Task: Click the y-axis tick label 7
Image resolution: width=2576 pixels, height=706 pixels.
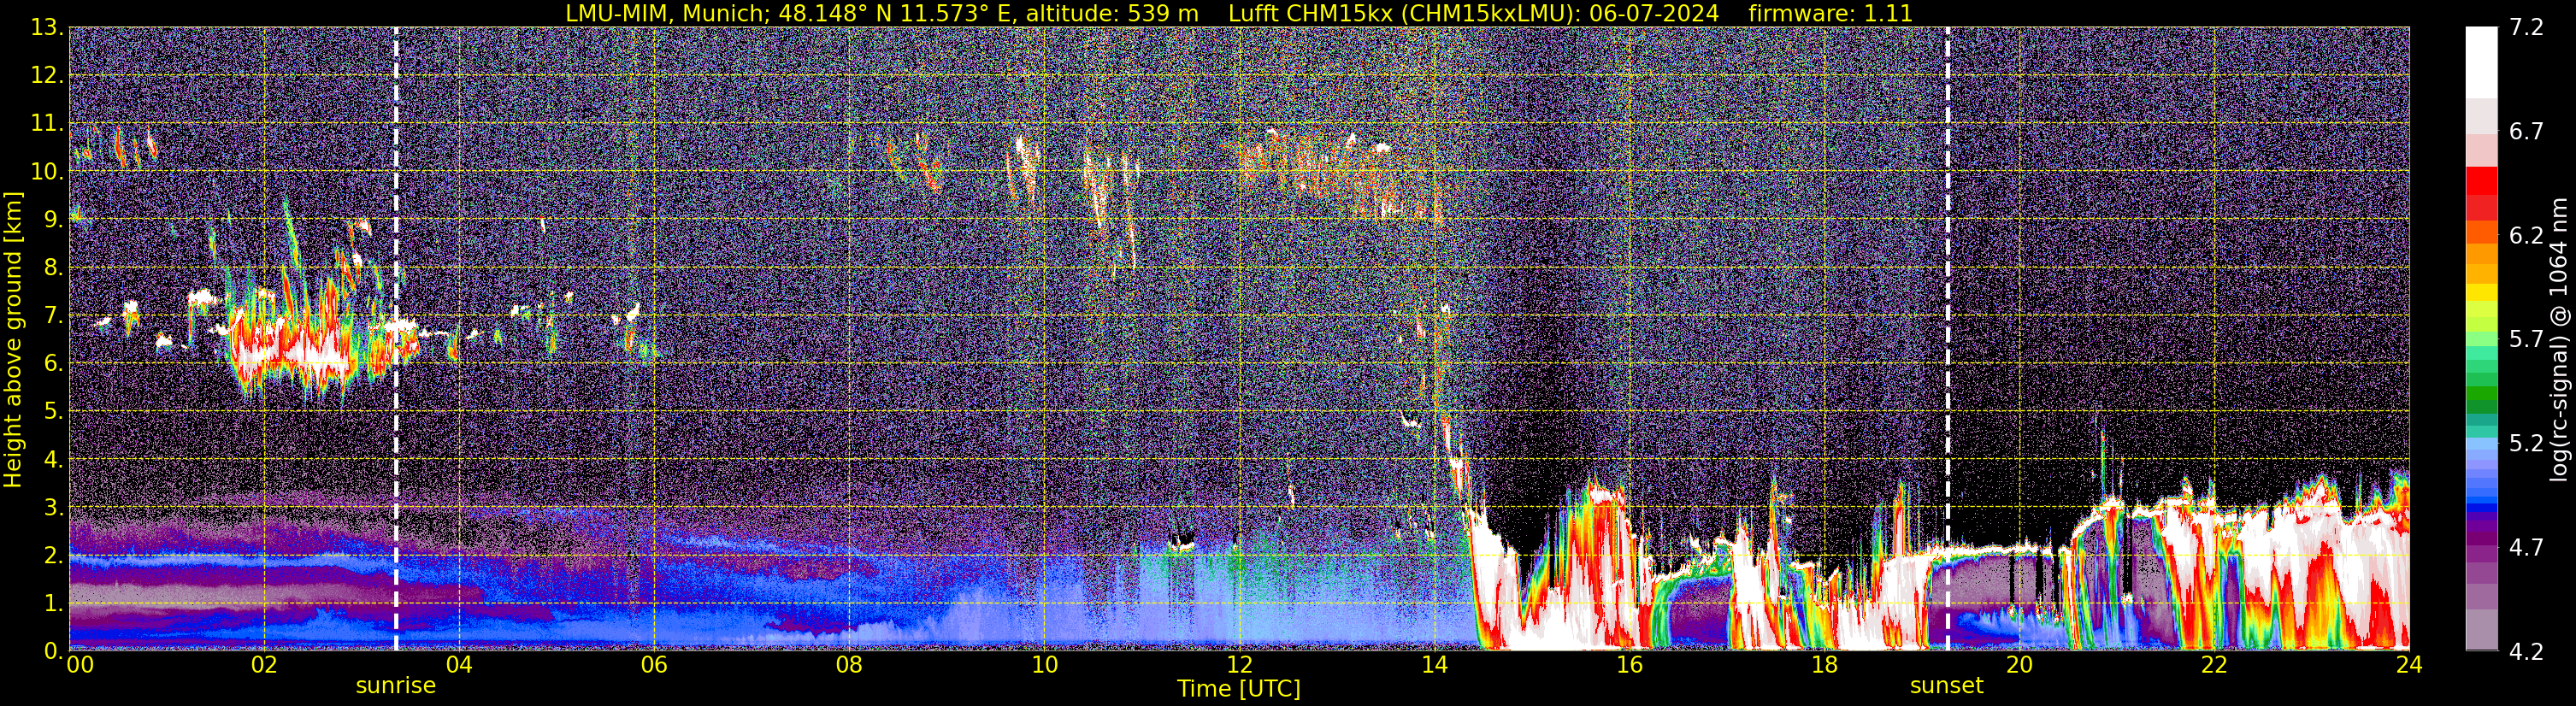Action: click(x=54, y=316)
